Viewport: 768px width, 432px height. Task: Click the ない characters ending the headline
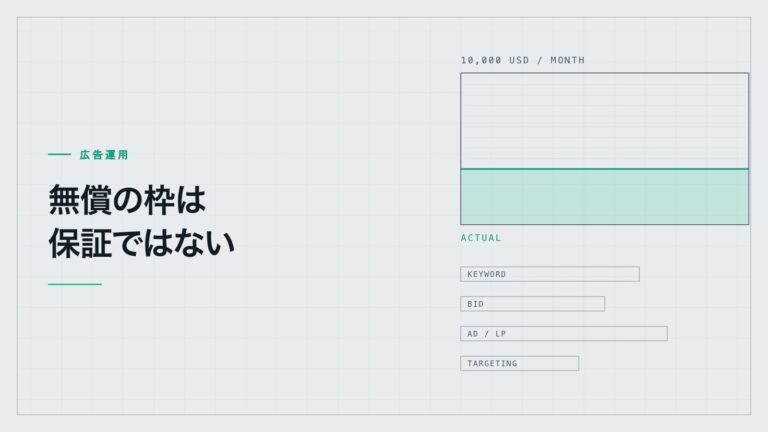(204, 243)
